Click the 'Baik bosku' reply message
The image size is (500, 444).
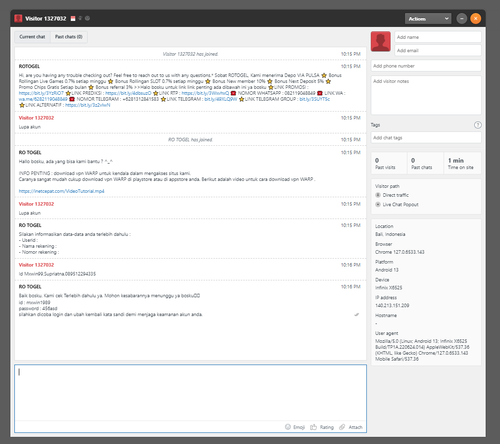click(x=109, y=296)
